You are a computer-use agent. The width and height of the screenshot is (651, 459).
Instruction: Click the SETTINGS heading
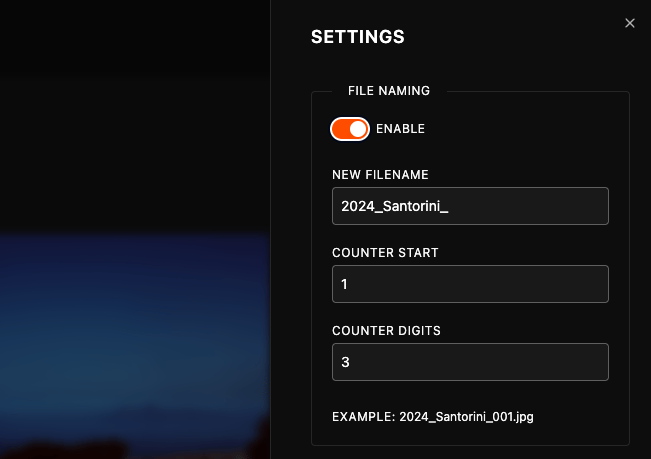click(357, 37)
